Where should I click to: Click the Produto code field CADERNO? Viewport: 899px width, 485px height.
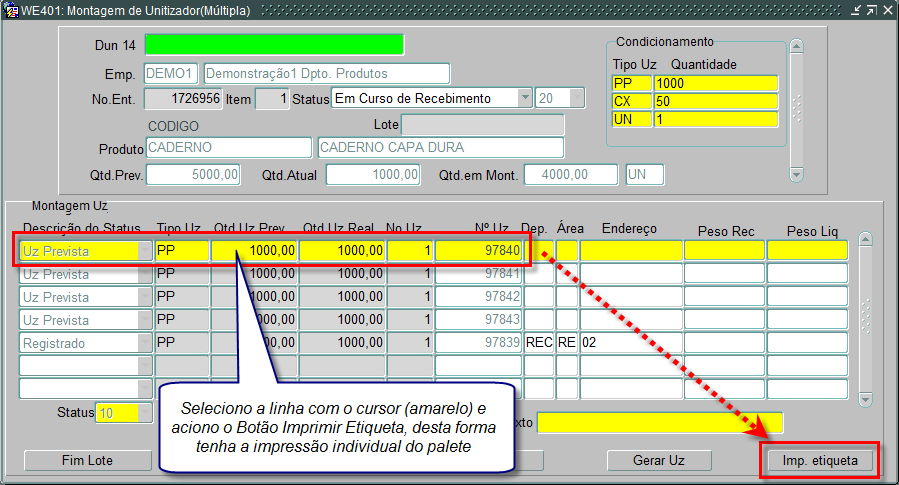(229, 147)
